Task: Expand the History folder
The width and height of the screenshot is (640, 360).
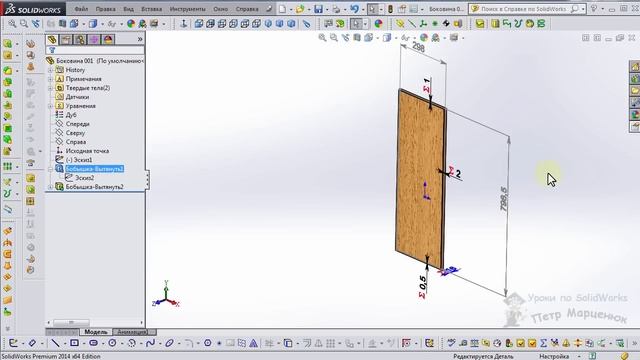Action: (51, 70)
